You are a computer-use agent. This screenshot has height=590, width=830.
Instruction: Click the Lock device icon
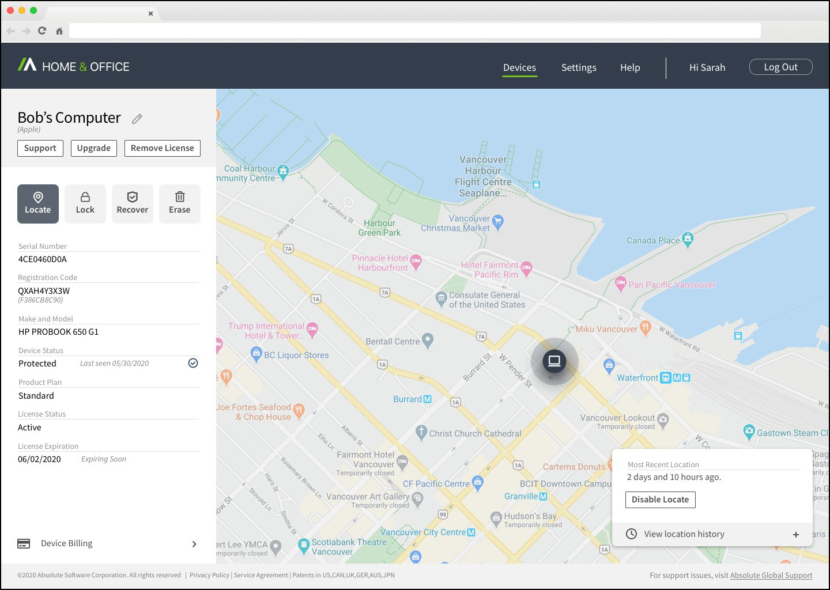(x=85, y=197)
